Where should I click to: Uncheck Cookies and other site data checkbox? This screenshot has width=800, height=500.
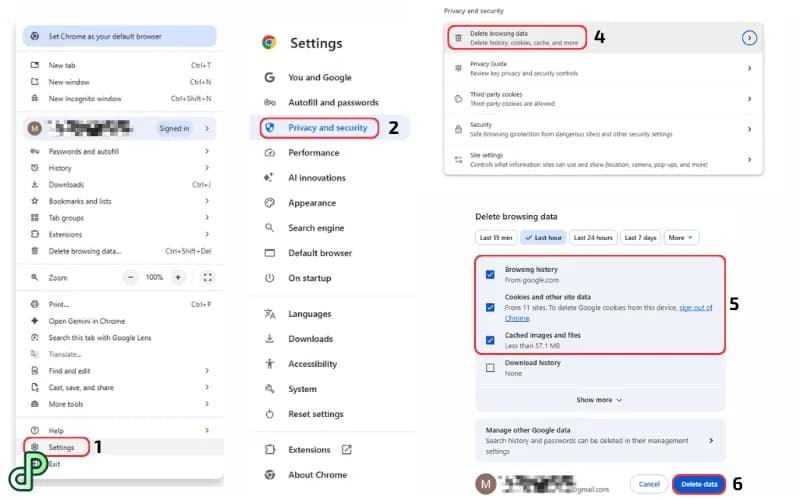coord(490,307)
